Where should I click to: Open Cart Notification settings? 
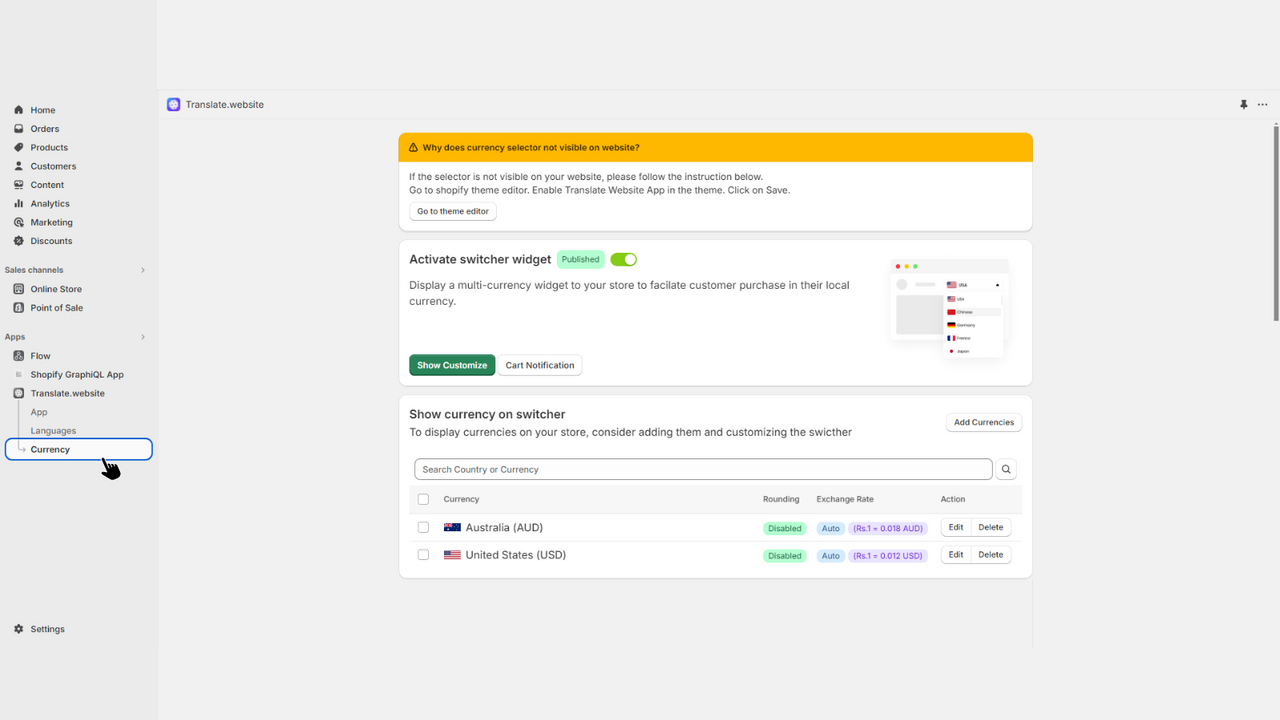540,365
